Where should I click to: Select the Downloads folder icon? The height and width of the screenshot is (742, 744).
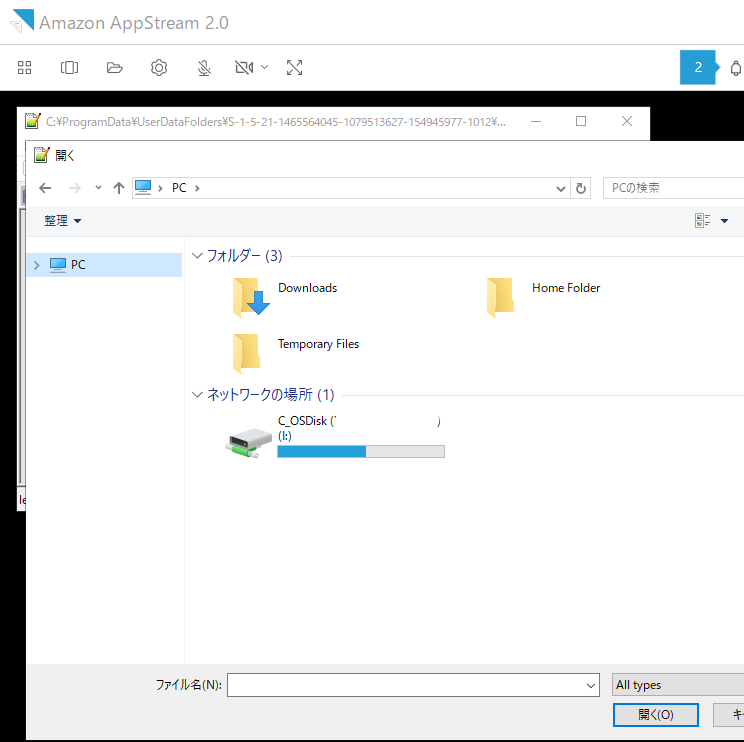tap(251, 297)
